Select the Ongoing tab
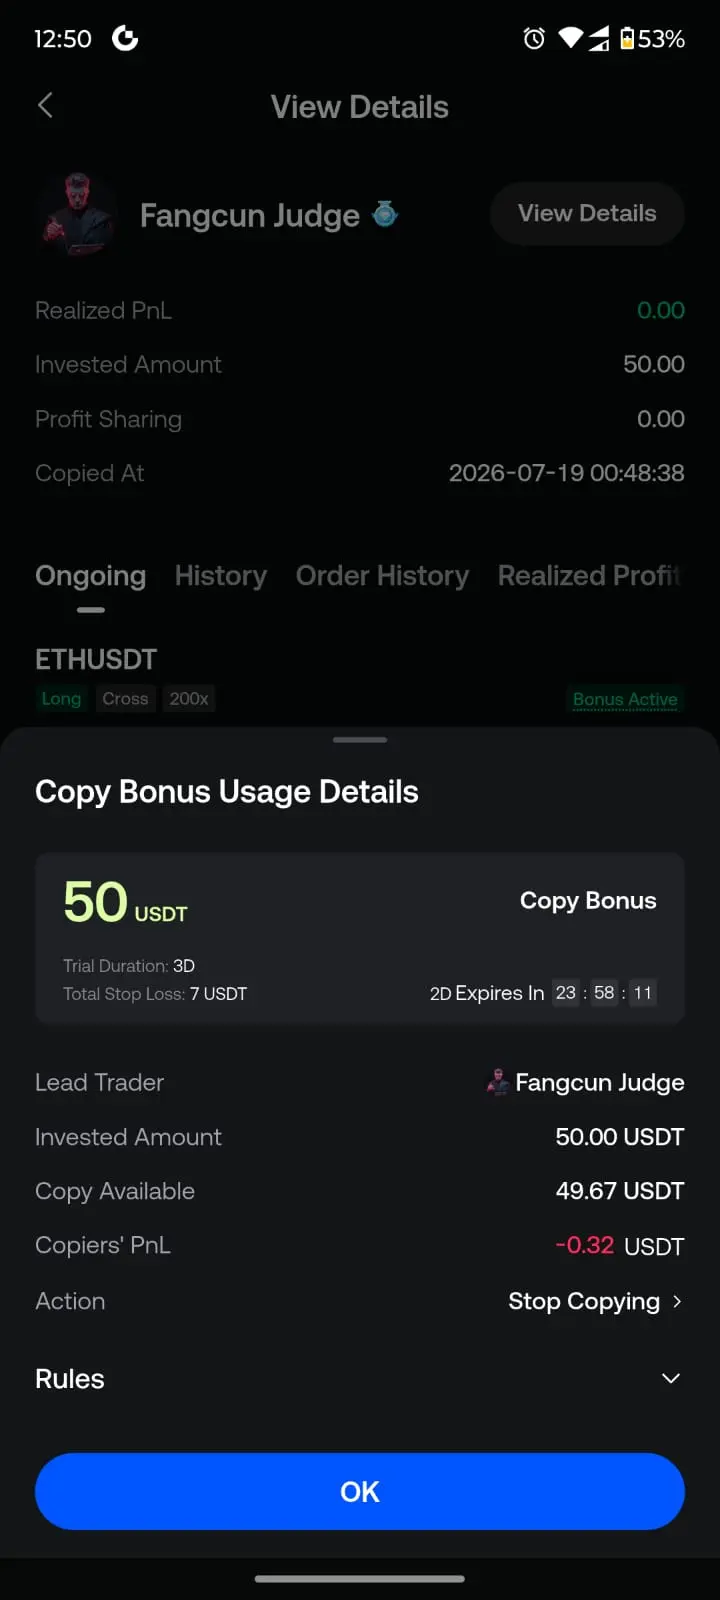720x1600 pixels. (x=91, y=576)
